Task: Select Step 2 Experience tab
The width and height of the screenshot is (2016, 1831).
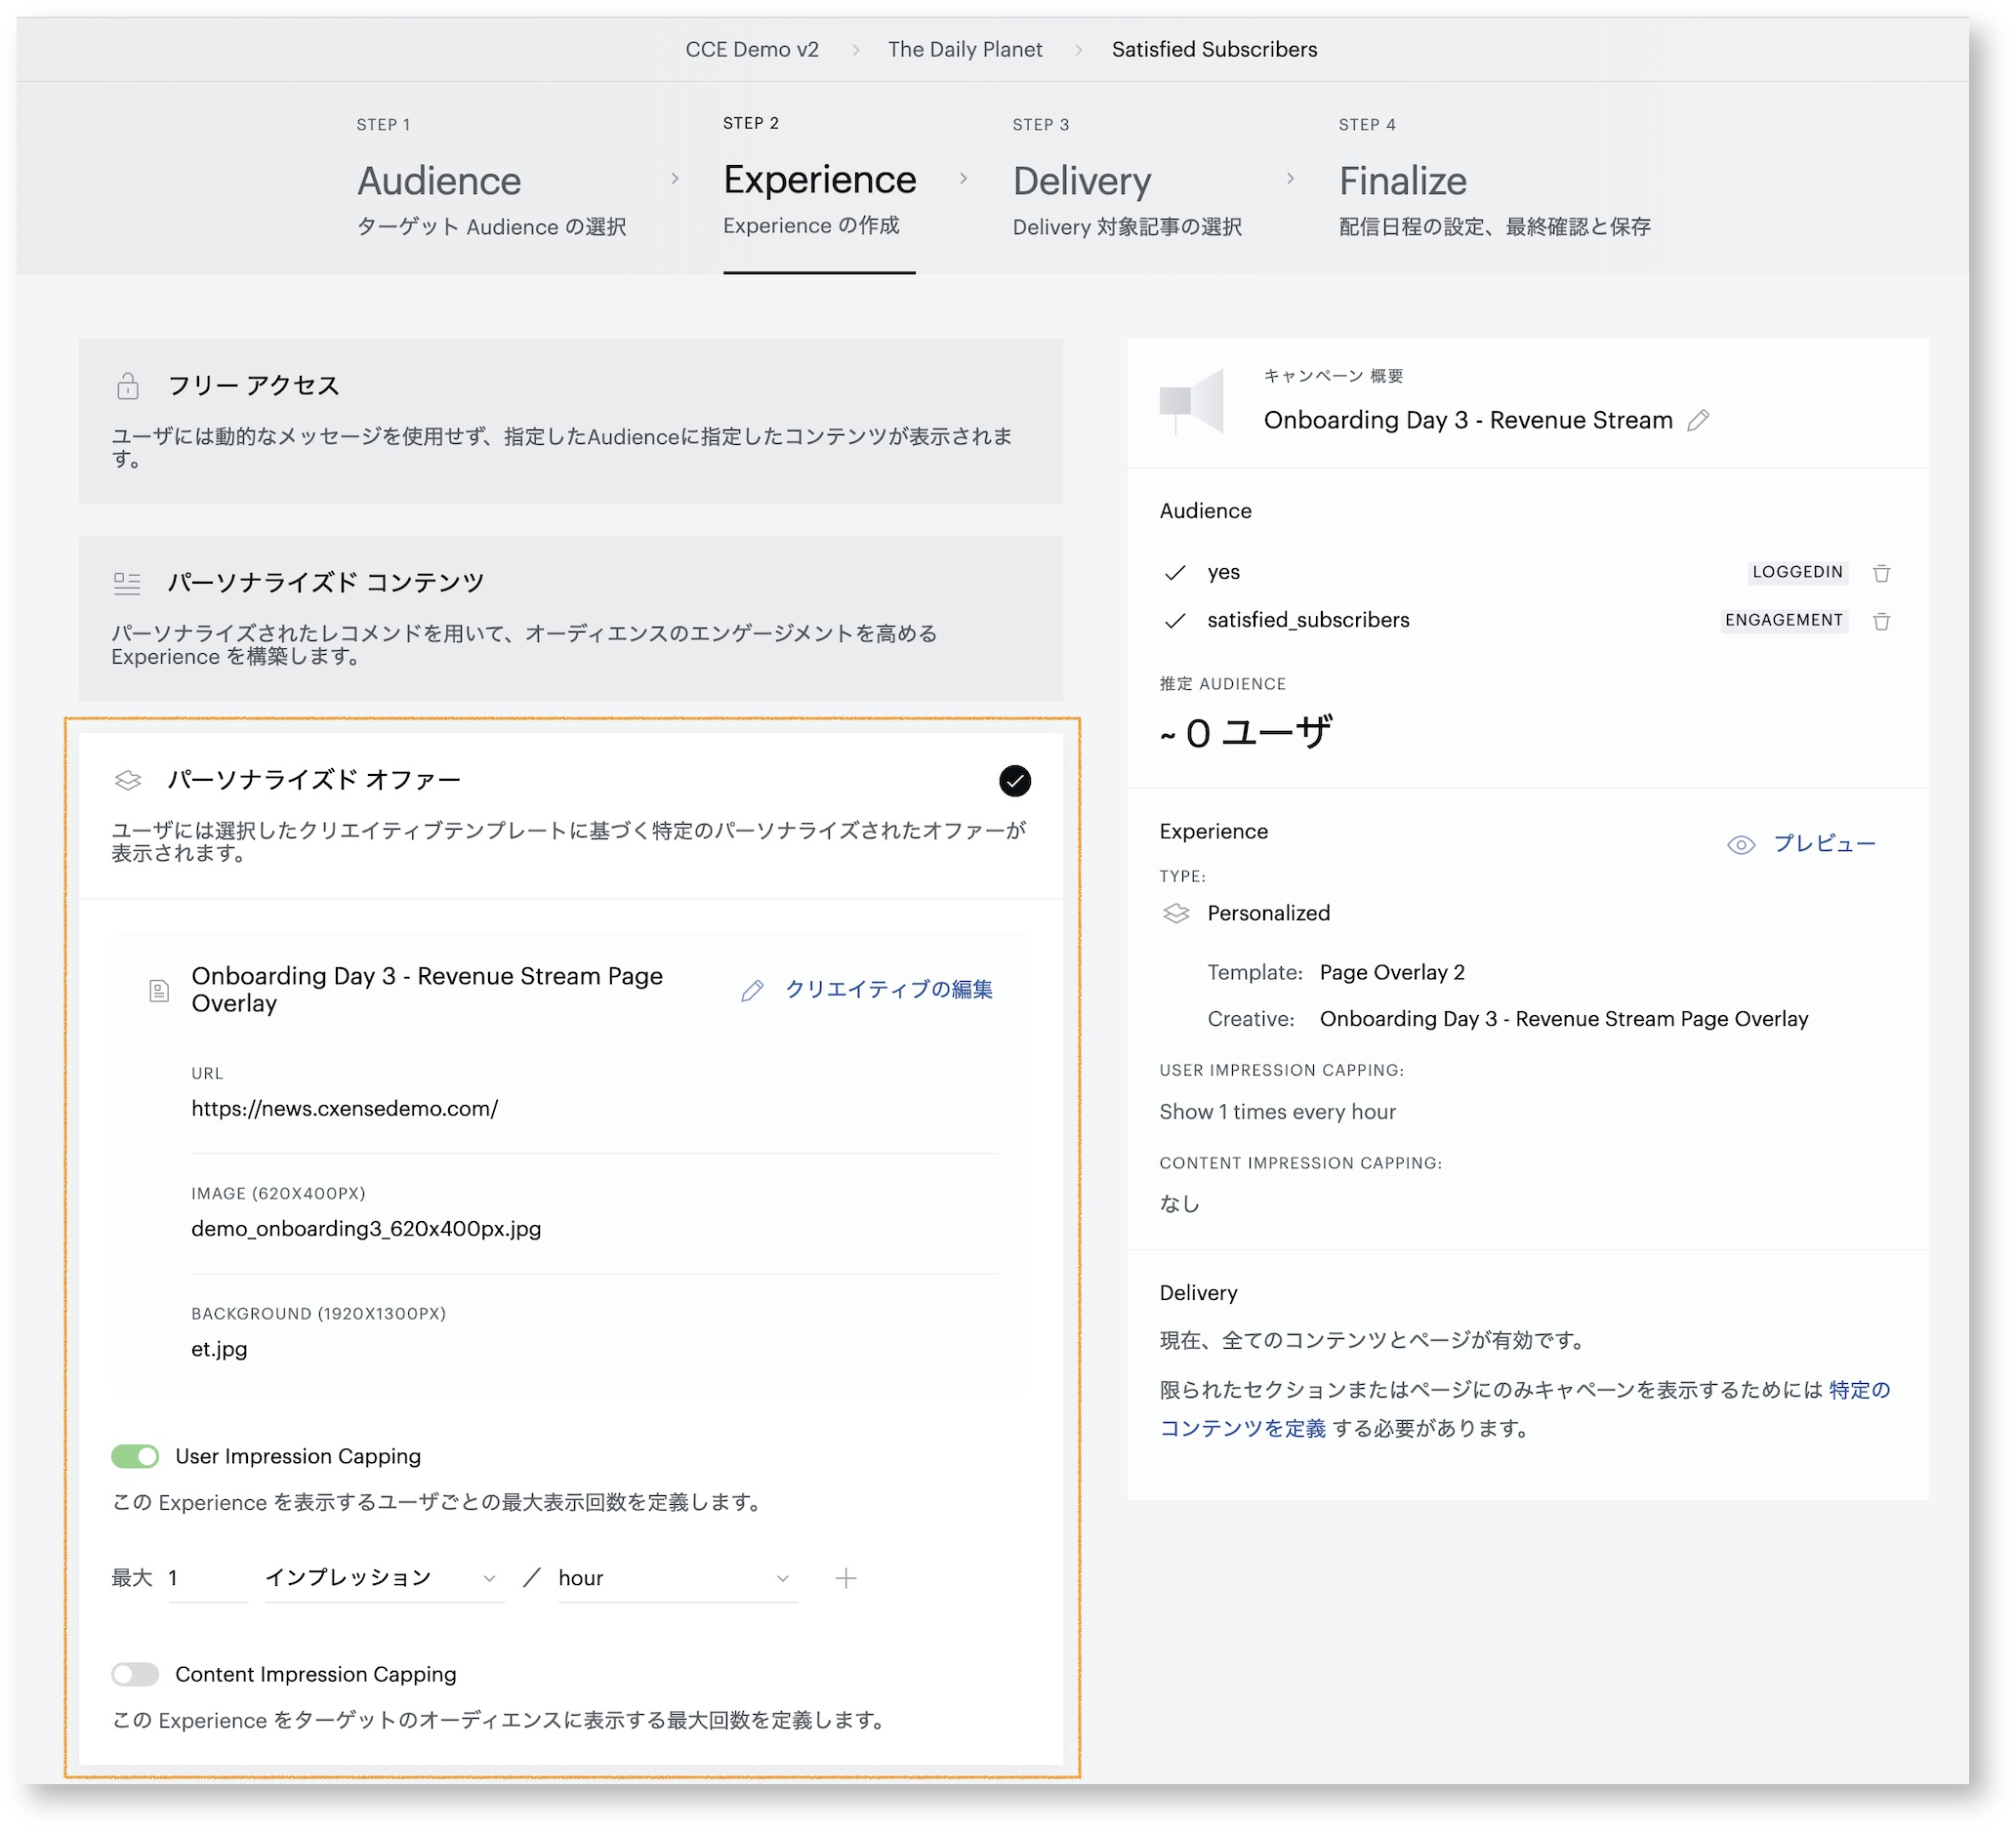Action: point(819,179)
